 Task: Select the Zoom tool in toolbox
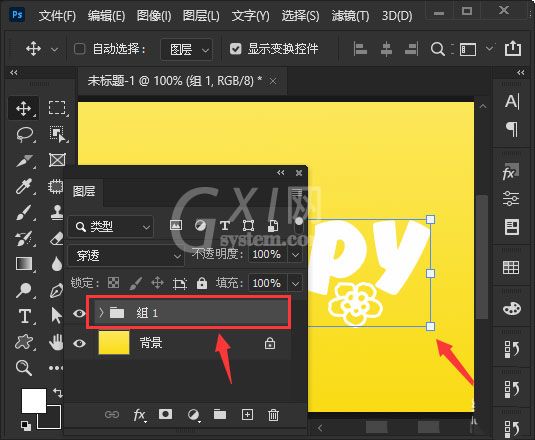coord(24,368)
